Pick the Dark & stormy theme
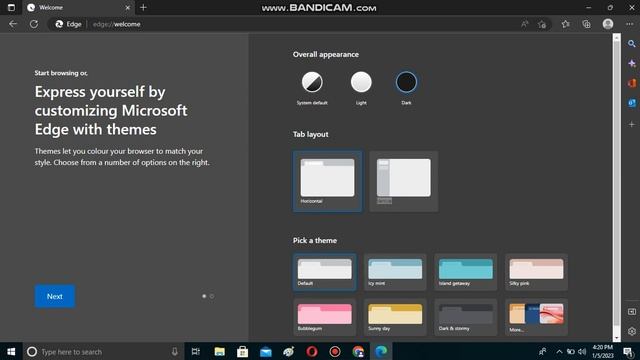This screenshot has width=640, height=360. (x=466, y=317)
